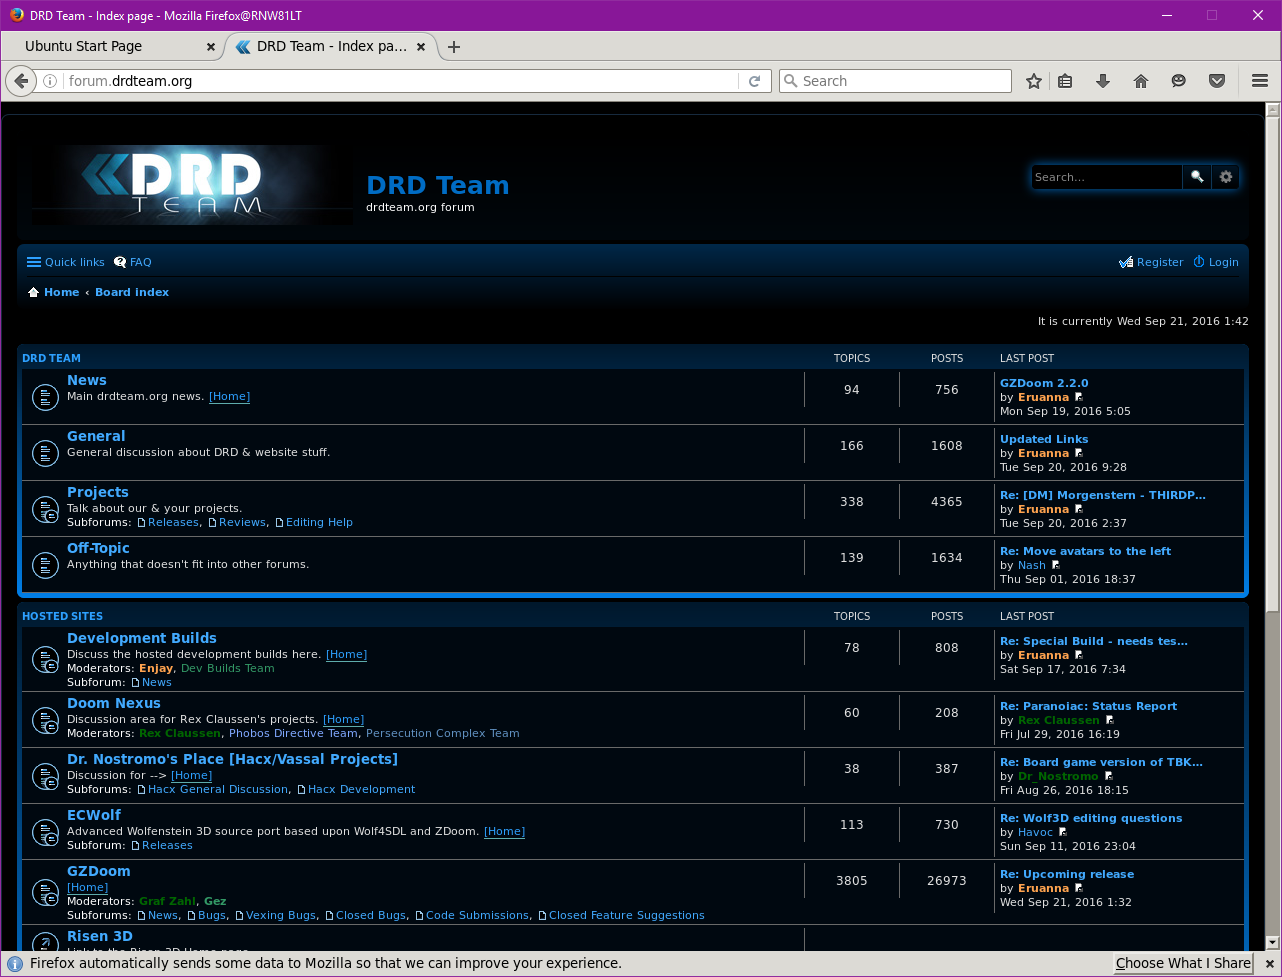Open the Firefox hamburger menu
The width and height of the screenshot is (1282, 977).
pos(1260,81)
